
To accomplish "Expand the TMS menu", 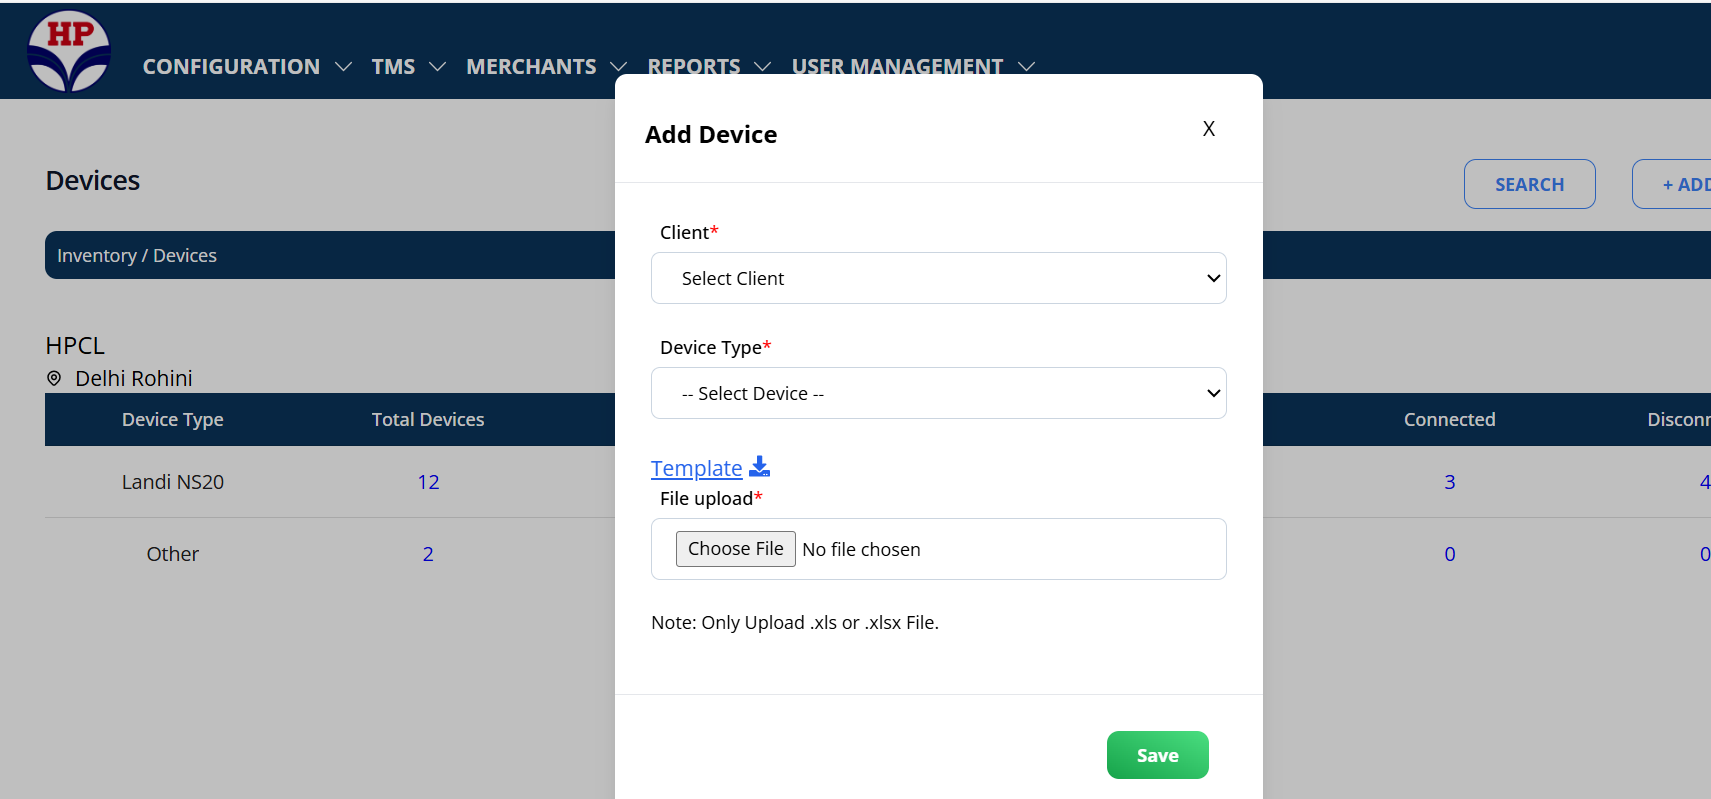I will click(x=393, y=67).
